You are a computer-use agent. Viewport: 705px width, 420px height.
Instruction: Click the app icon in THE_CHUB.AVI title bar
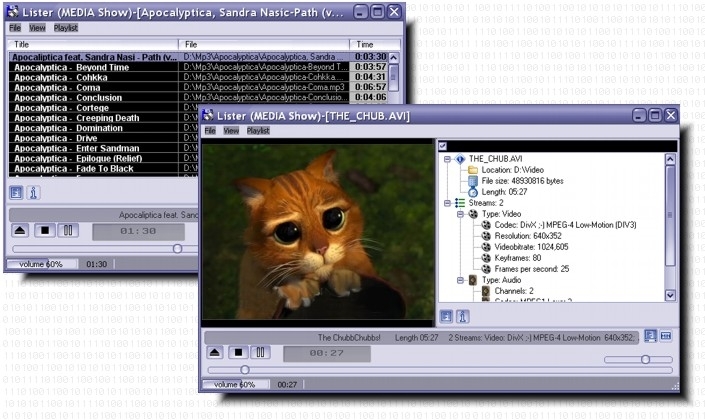(x=208, y=116)
